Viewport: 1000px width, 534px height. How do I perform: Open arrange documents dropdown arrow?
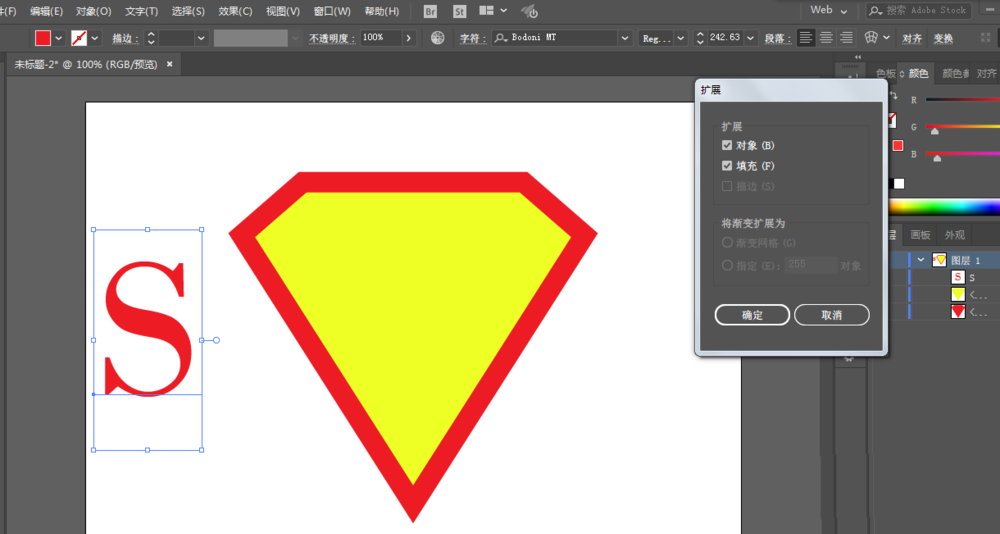click(x=504, y=11)
